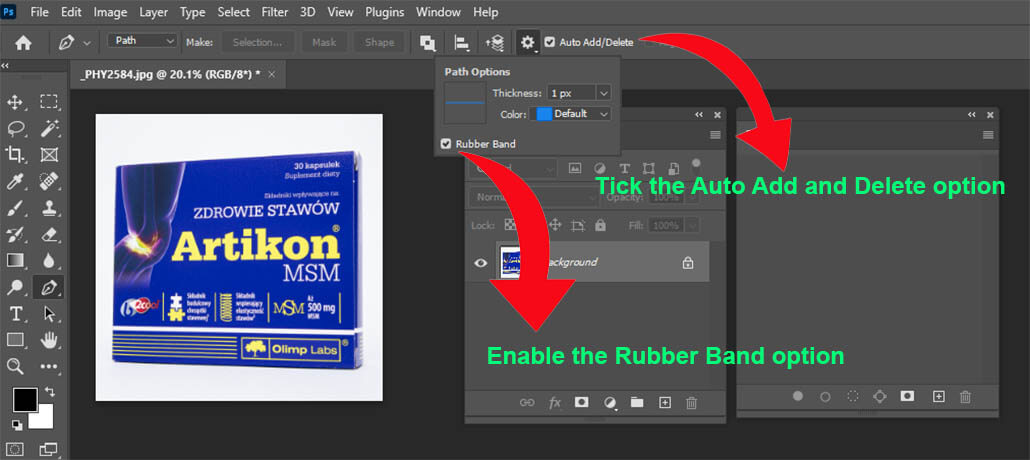The width and height of the screenshot is (1030, 460).
Task: Hide the Background layer with eye icon
Action: click(481, 263)
